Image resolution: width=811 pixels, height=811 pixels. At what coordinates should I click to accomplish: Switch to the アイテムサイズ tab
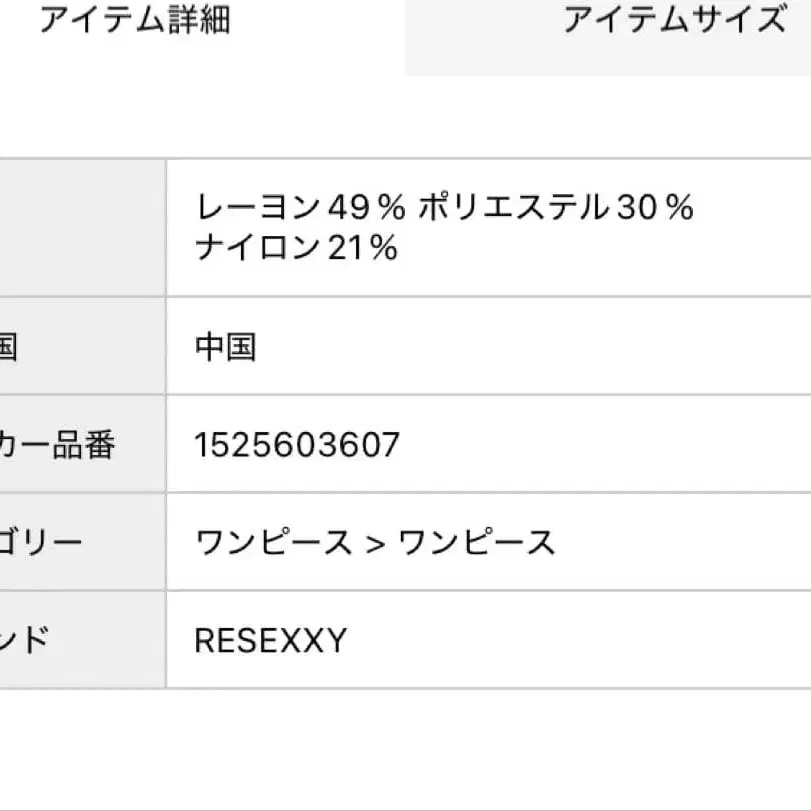(x=673, y=22)
